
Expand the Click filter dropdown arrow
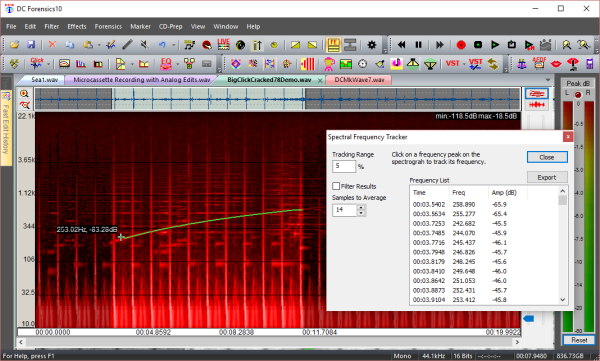(x=49, y=64)
